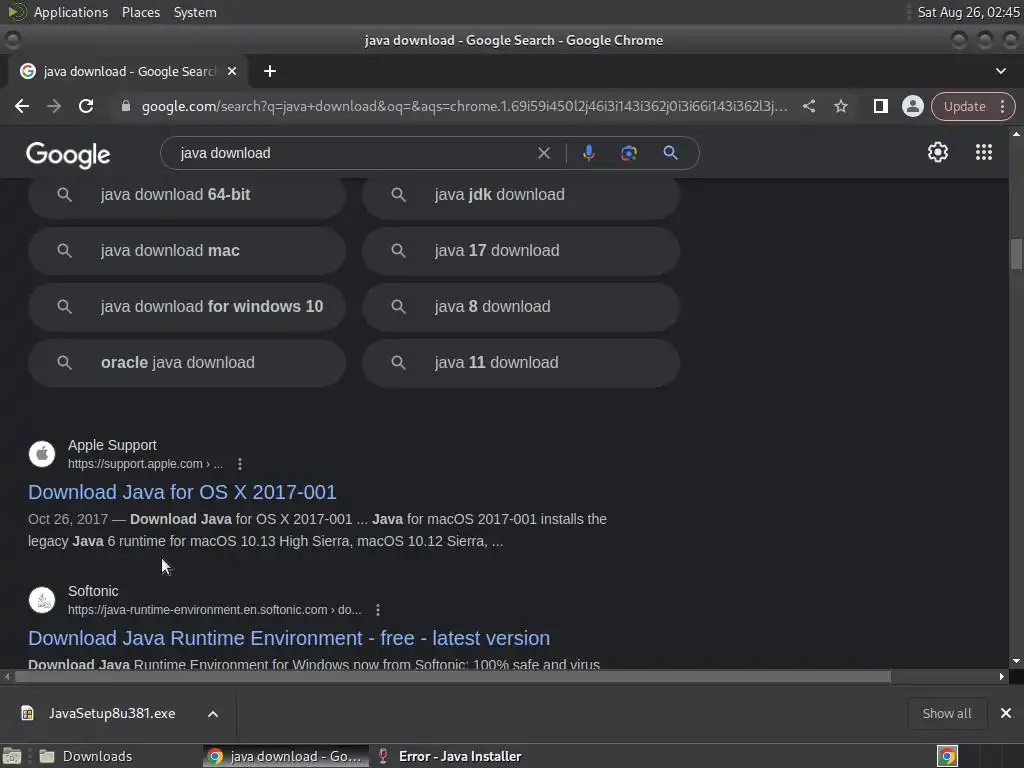Close the downloads bar

pos(1006,713)
